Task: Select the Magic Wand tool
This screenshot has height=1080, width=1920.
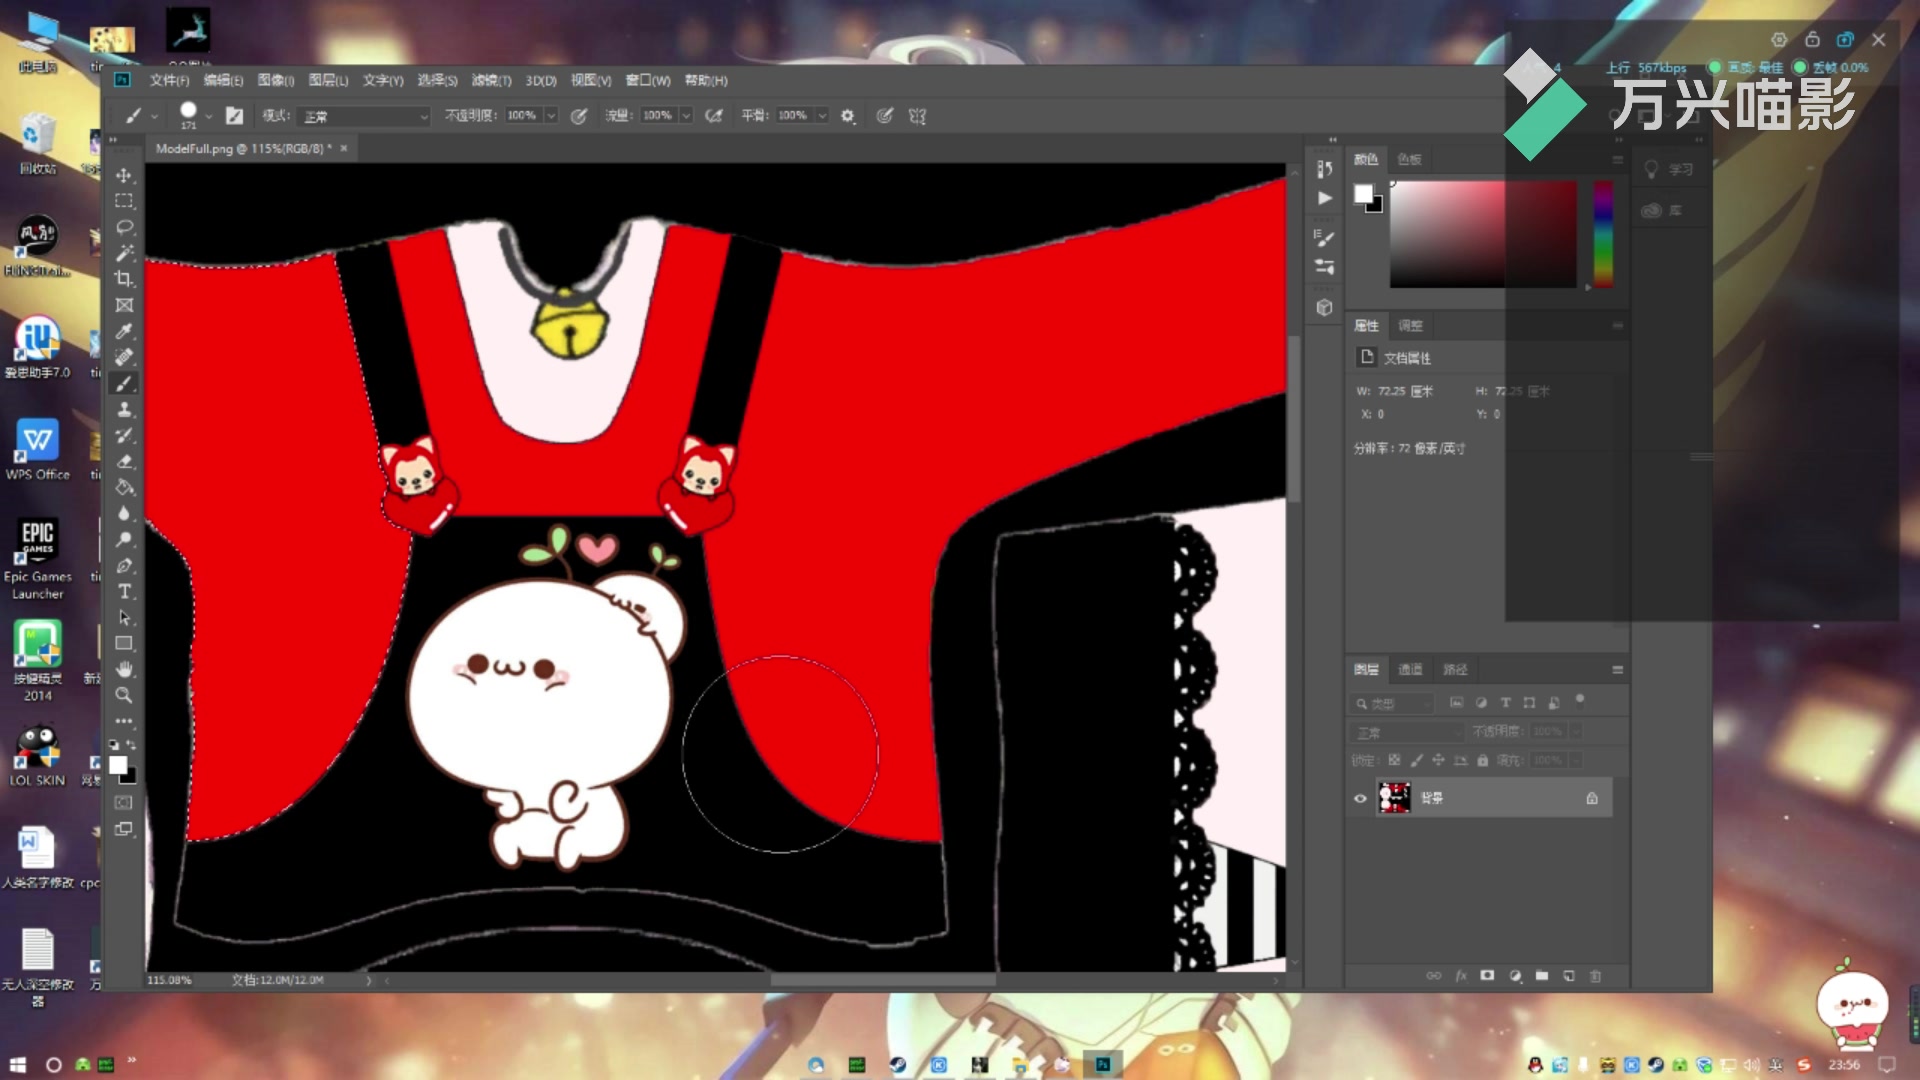Action: pos(124,253)
